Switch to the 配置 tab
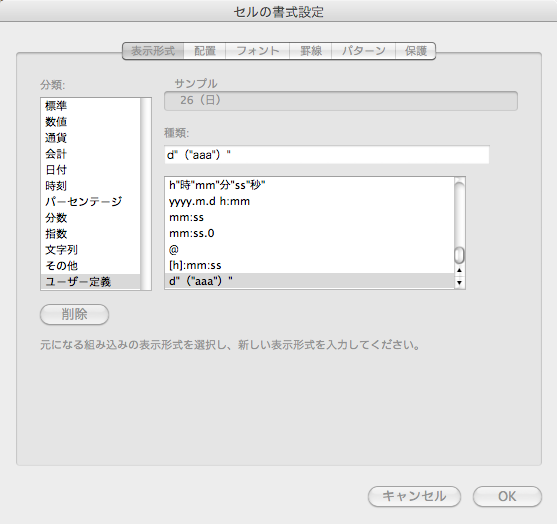 (x=205, y=51)
